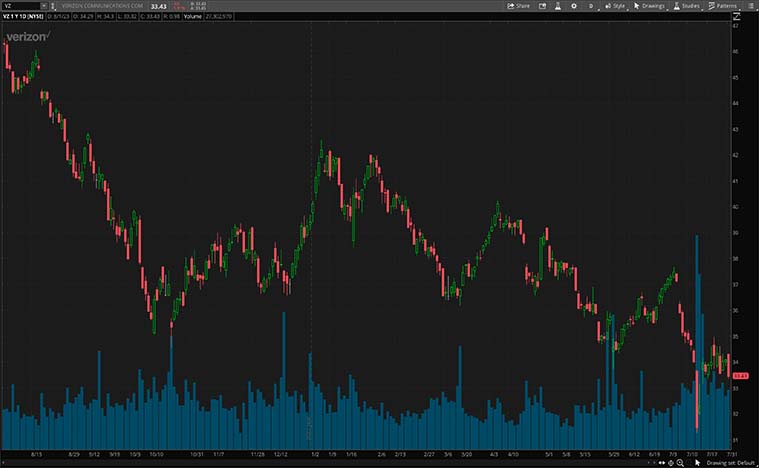The width and height of the screenshot is (759, 468).
Task: Open the D timeframe aggregation dropdown
Action: [591, 6]
